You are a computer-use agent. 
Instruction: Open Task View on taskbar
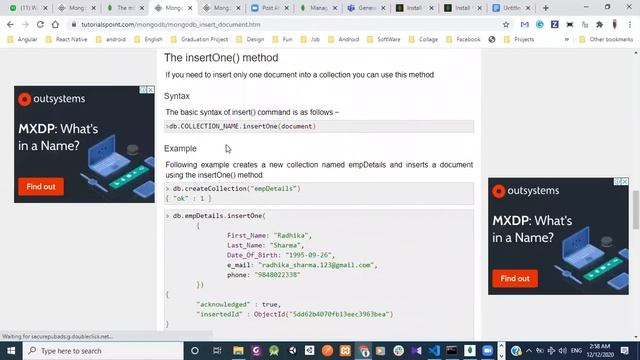[x=217, y=351]
